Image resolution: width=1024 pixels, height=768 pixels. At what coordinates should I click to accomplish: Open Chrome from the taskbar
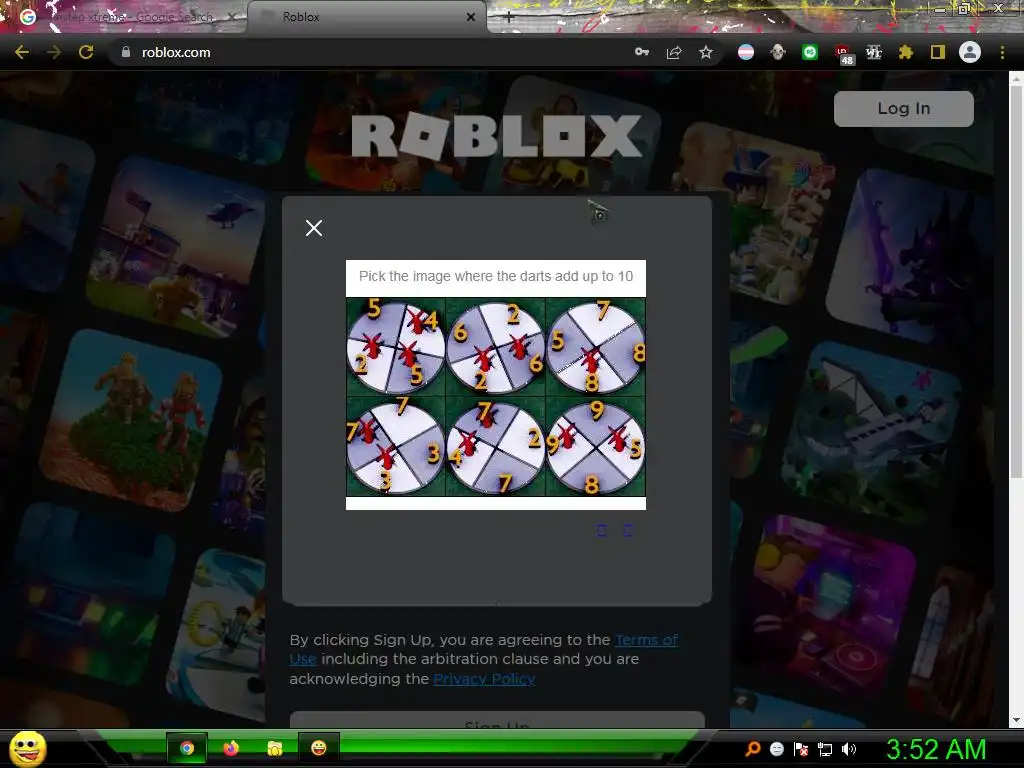(187, 748)
